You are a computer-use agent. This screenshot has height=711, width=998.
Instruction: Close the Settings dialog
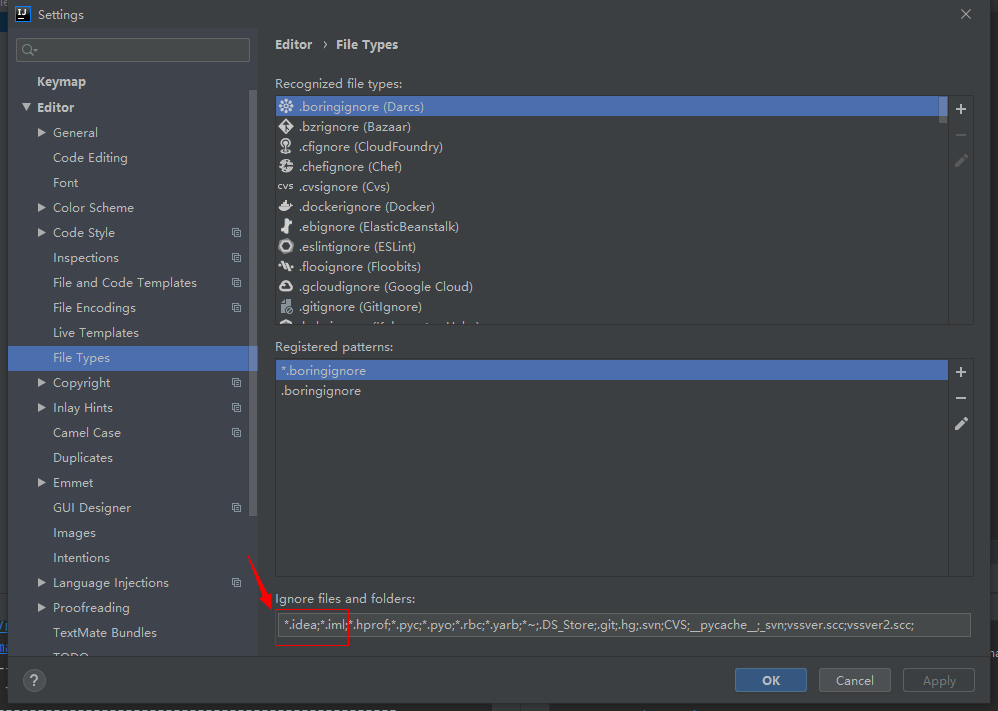(x=966, y=14)
